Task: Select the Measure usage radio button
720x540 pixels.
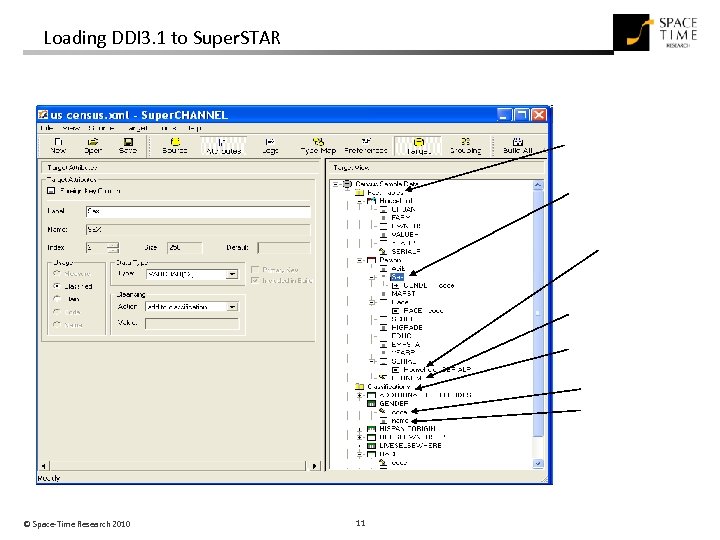Action: tap(57, 273)
